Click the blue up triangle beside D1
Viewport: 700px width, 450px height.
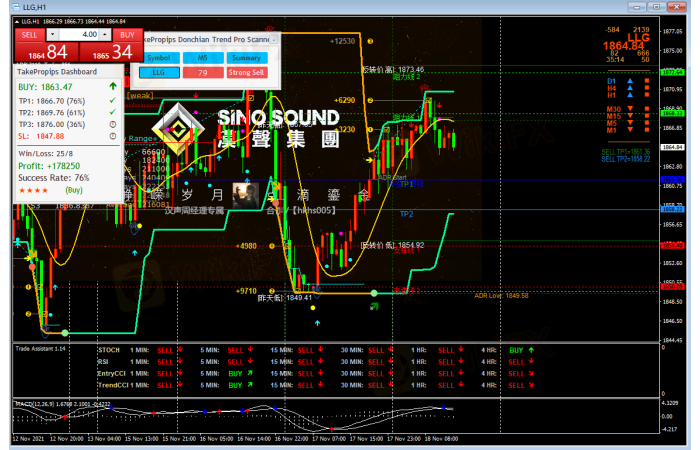630,81
